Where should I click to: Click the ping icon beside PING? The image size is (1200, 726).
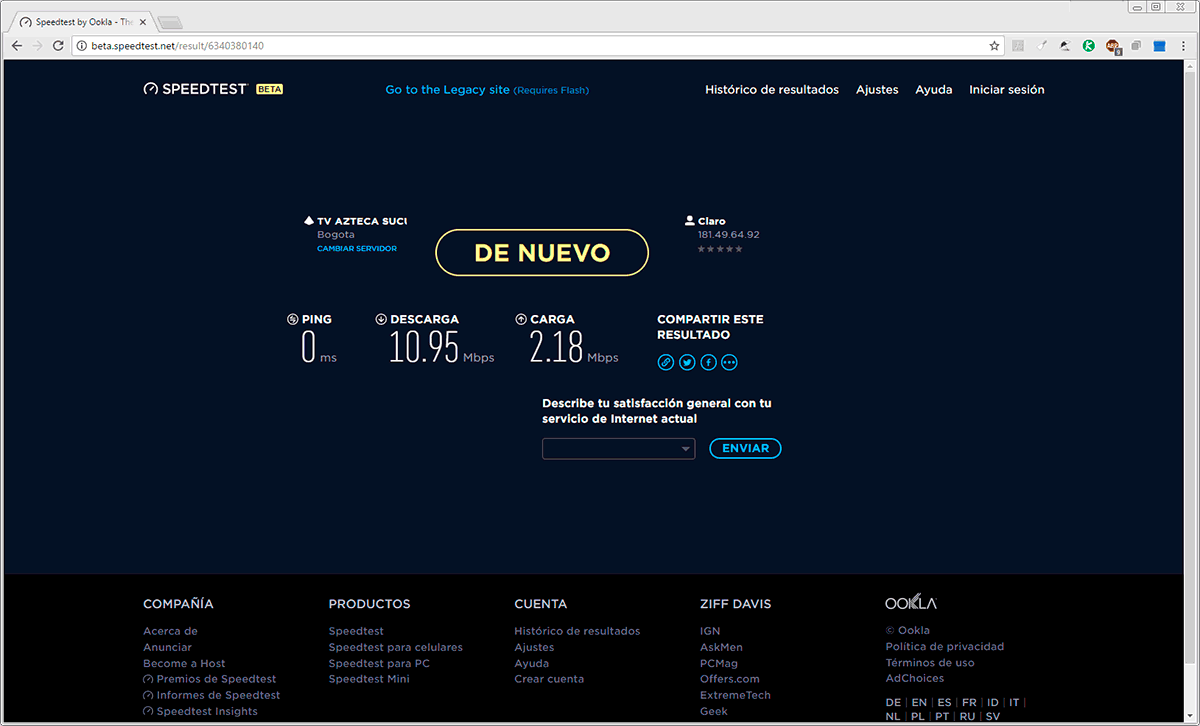pyautogui.click(x=292, y=320)
